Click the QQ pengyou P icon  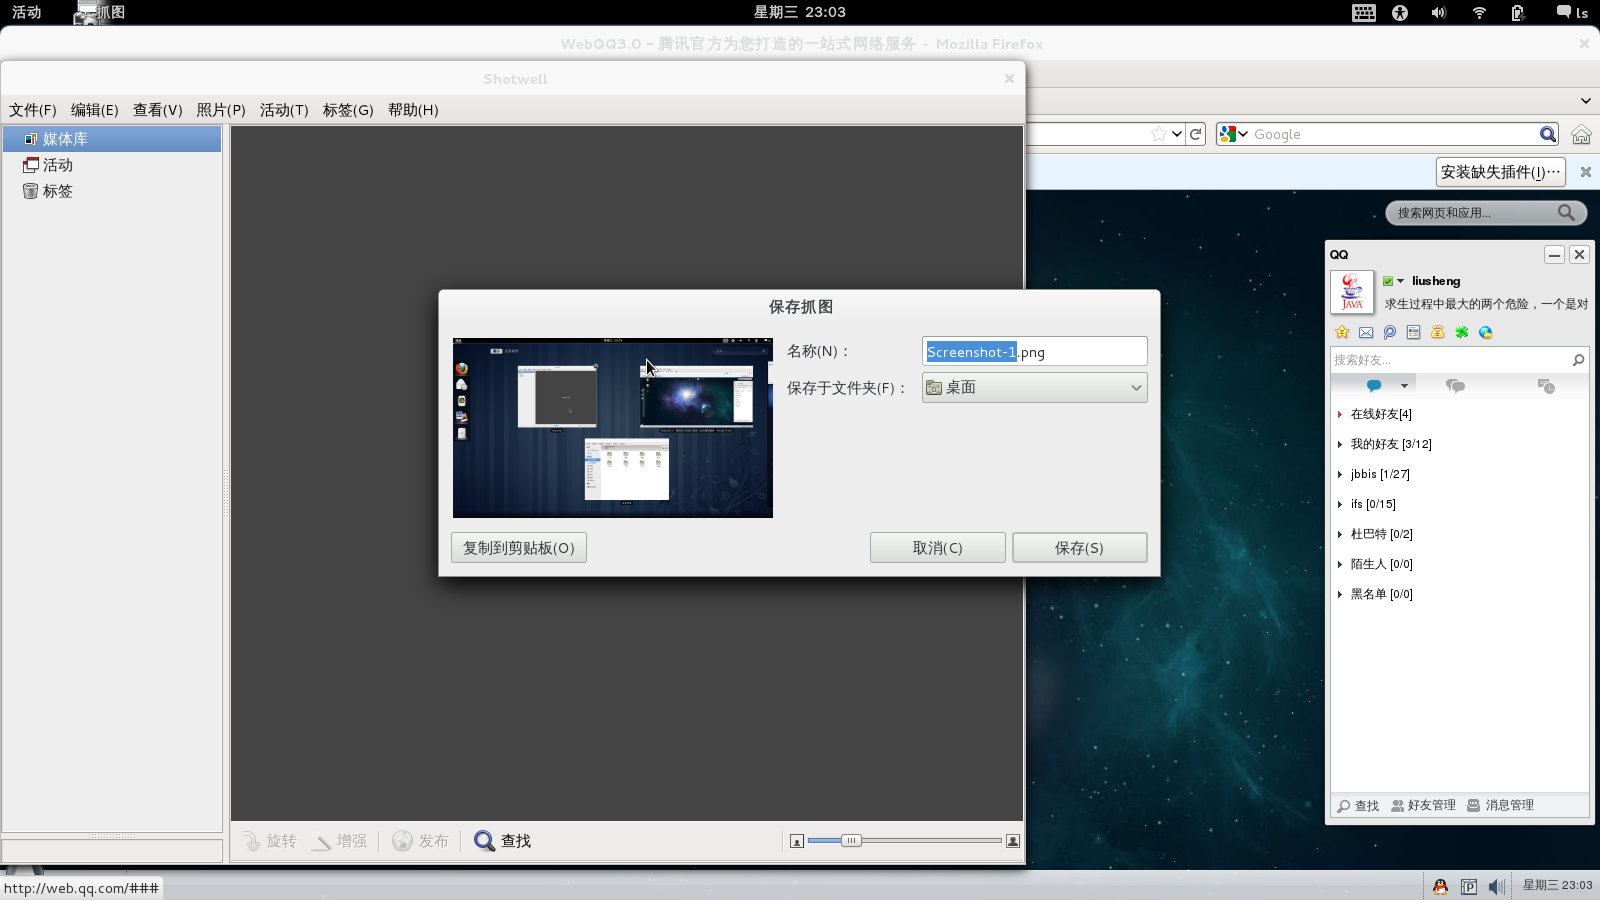1390,332
